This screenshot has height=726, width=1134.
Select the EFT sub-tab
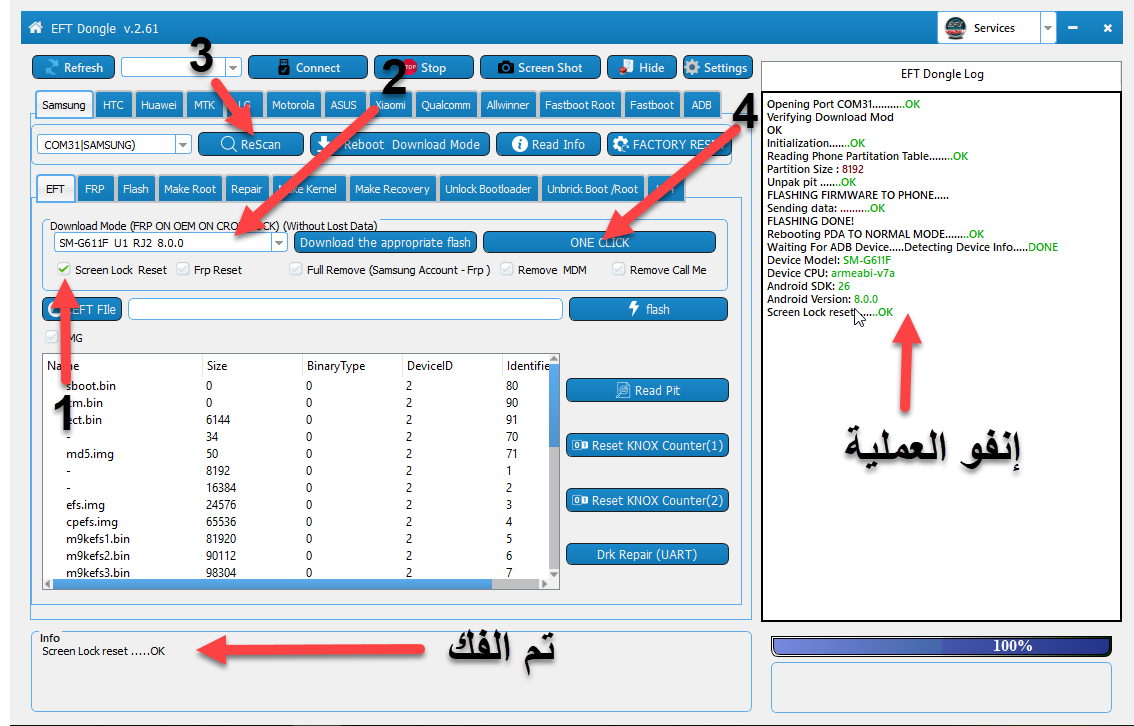click(x=55, y=189)
